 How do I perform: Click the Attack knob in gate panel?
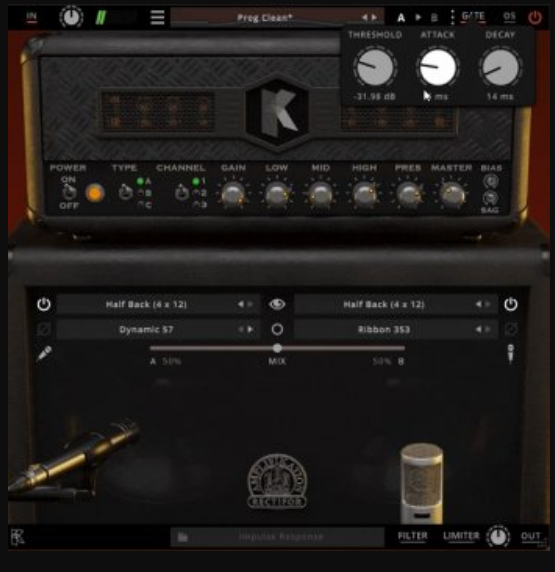438,67
